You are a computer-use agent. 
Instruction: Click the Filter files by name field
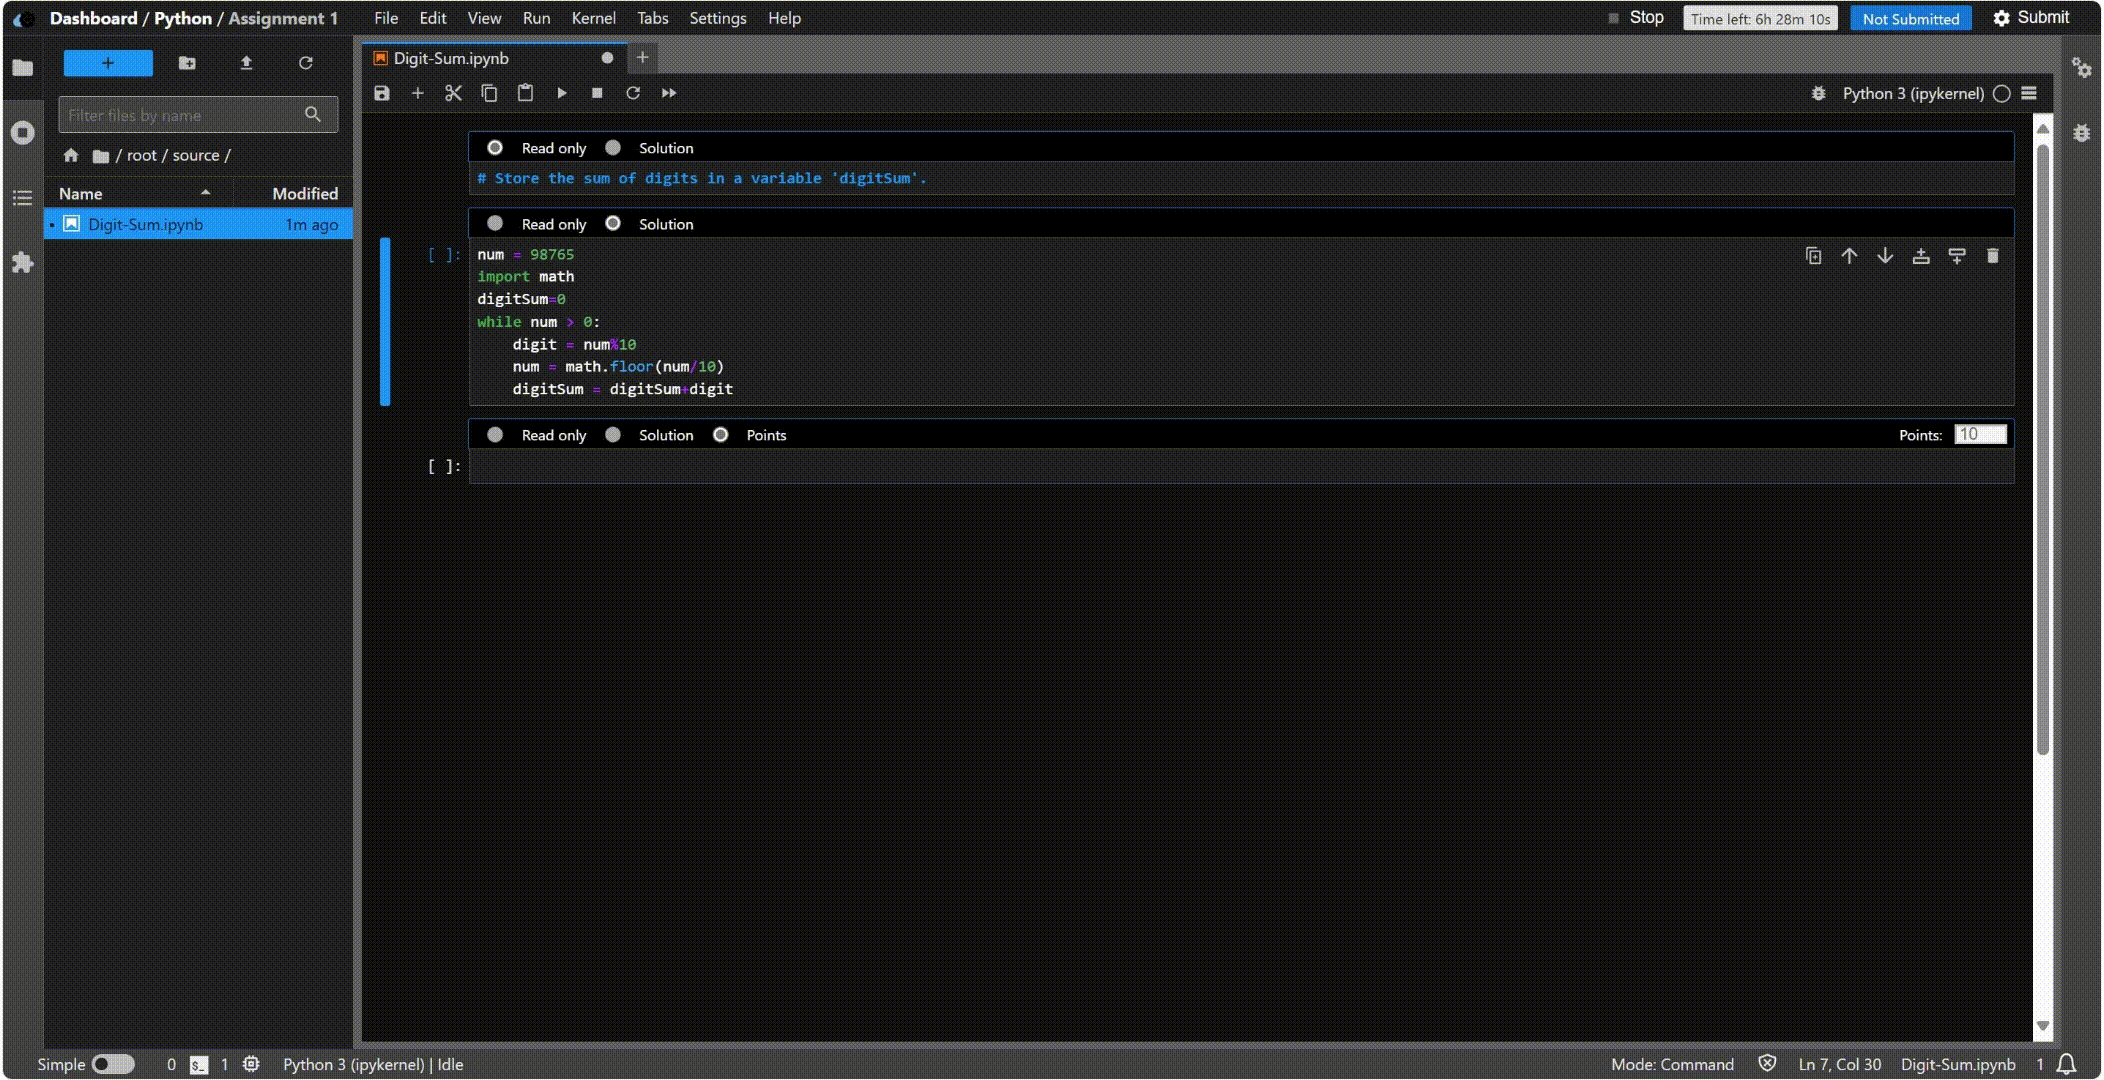point(198,115)
